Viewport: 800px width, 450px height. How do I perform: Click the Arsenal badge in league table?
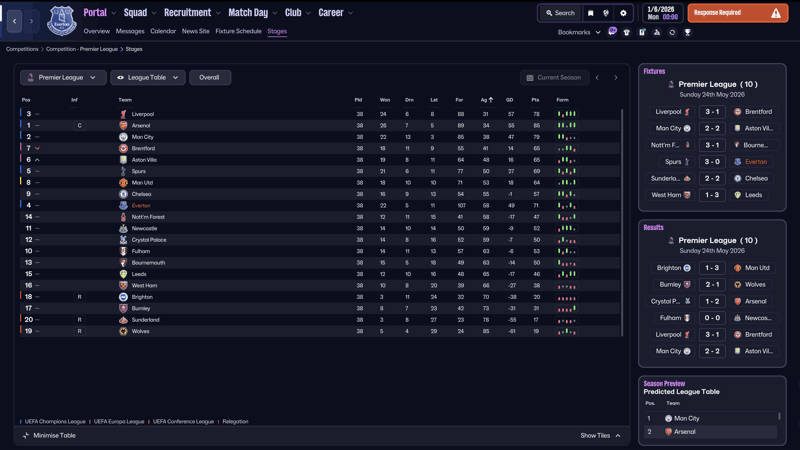123,126
